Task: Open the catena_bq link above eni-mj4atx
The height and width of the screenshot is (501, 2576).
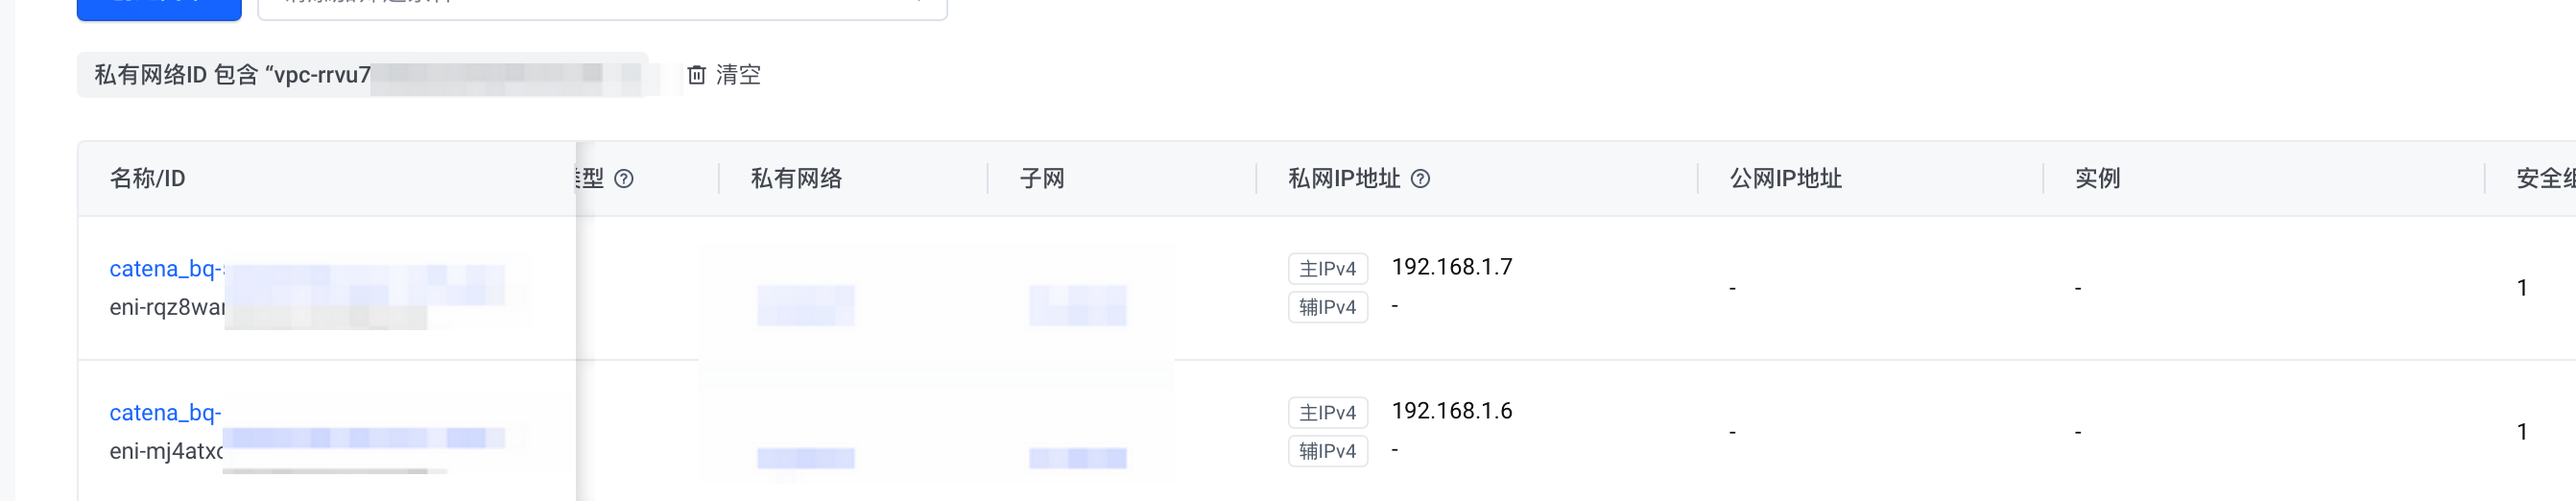Action: [165, 413]
